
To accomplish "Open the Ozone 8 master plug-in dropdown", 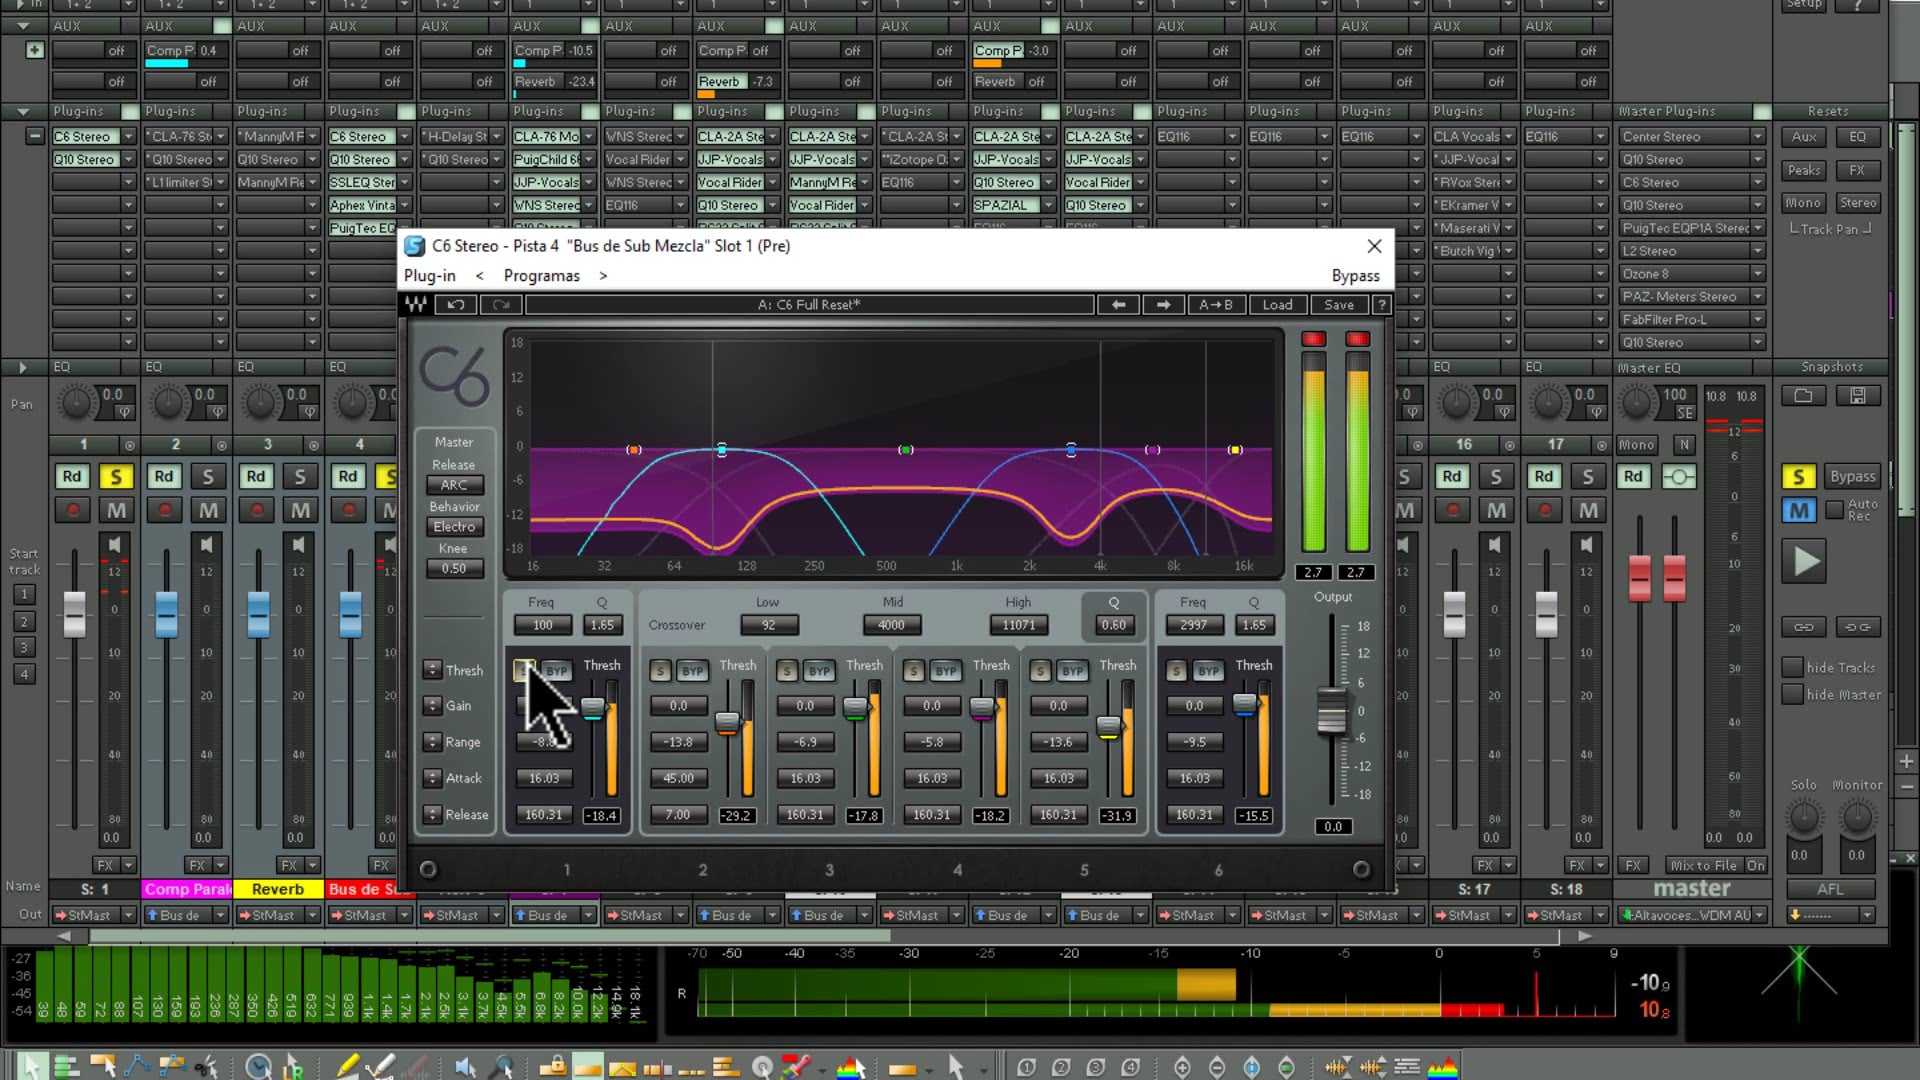I will pos(1757,274).
